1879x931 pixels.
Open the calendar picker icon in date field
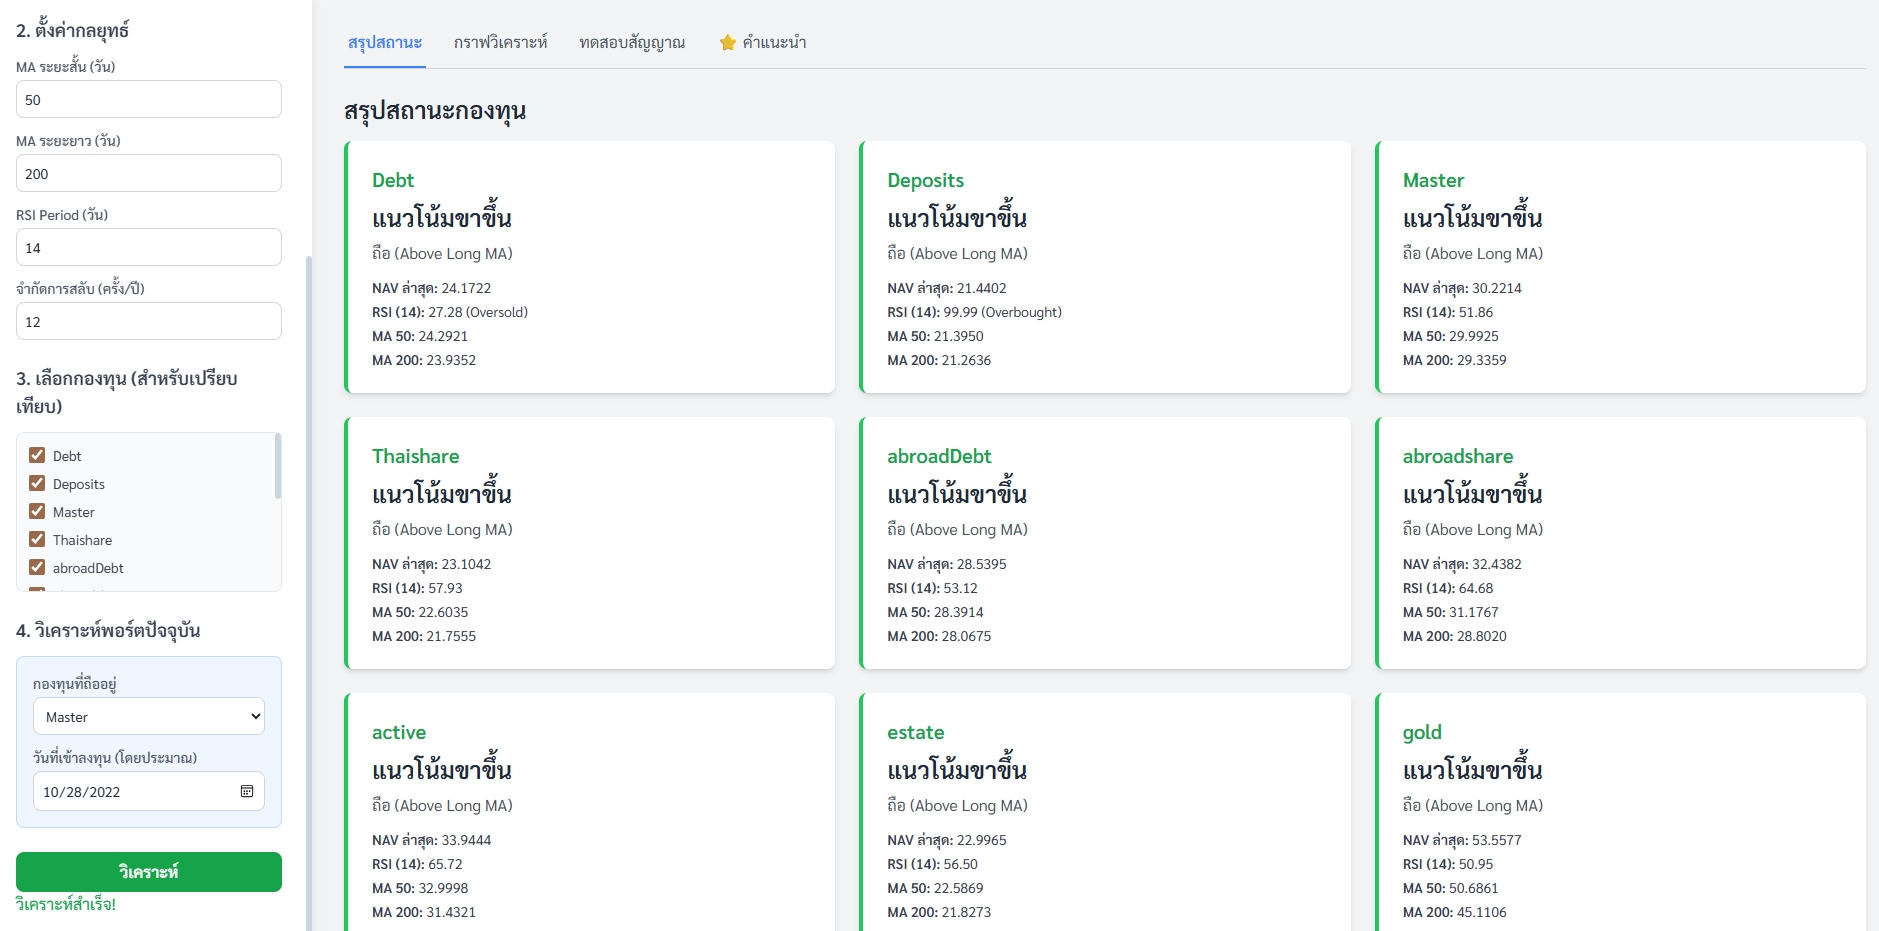point(247,791)
